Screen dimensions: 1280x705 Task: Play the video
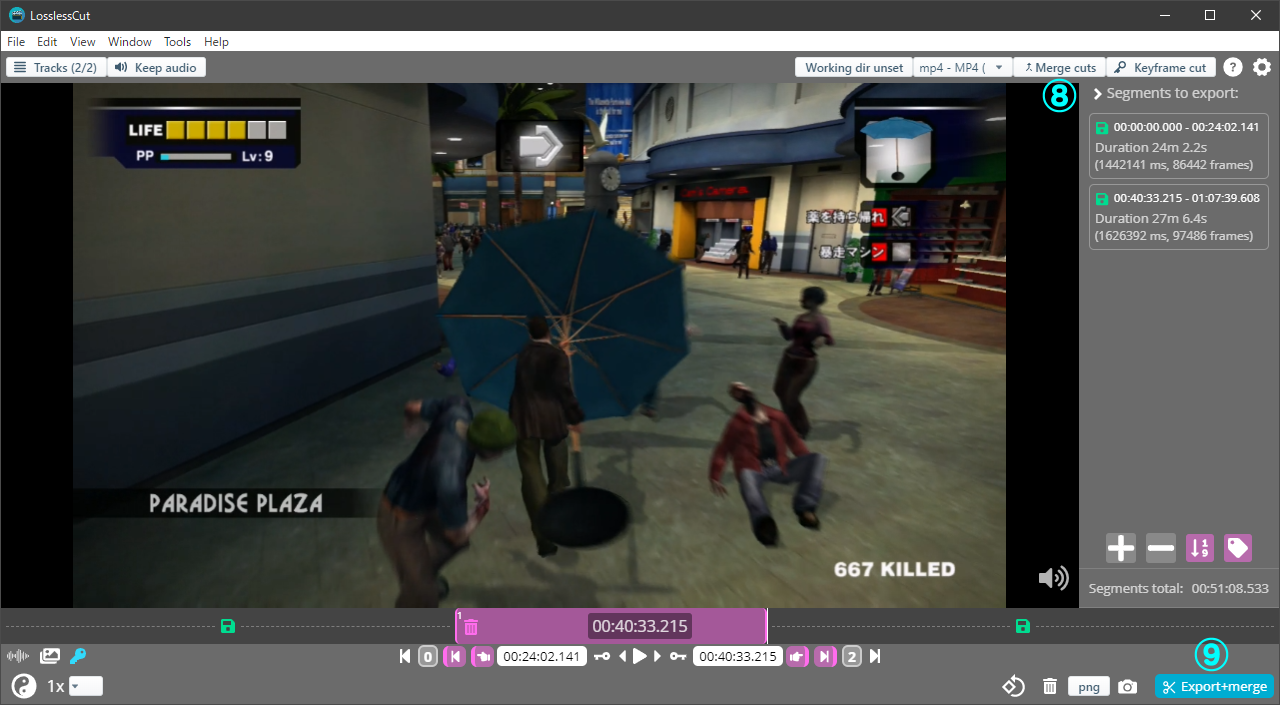640,656
